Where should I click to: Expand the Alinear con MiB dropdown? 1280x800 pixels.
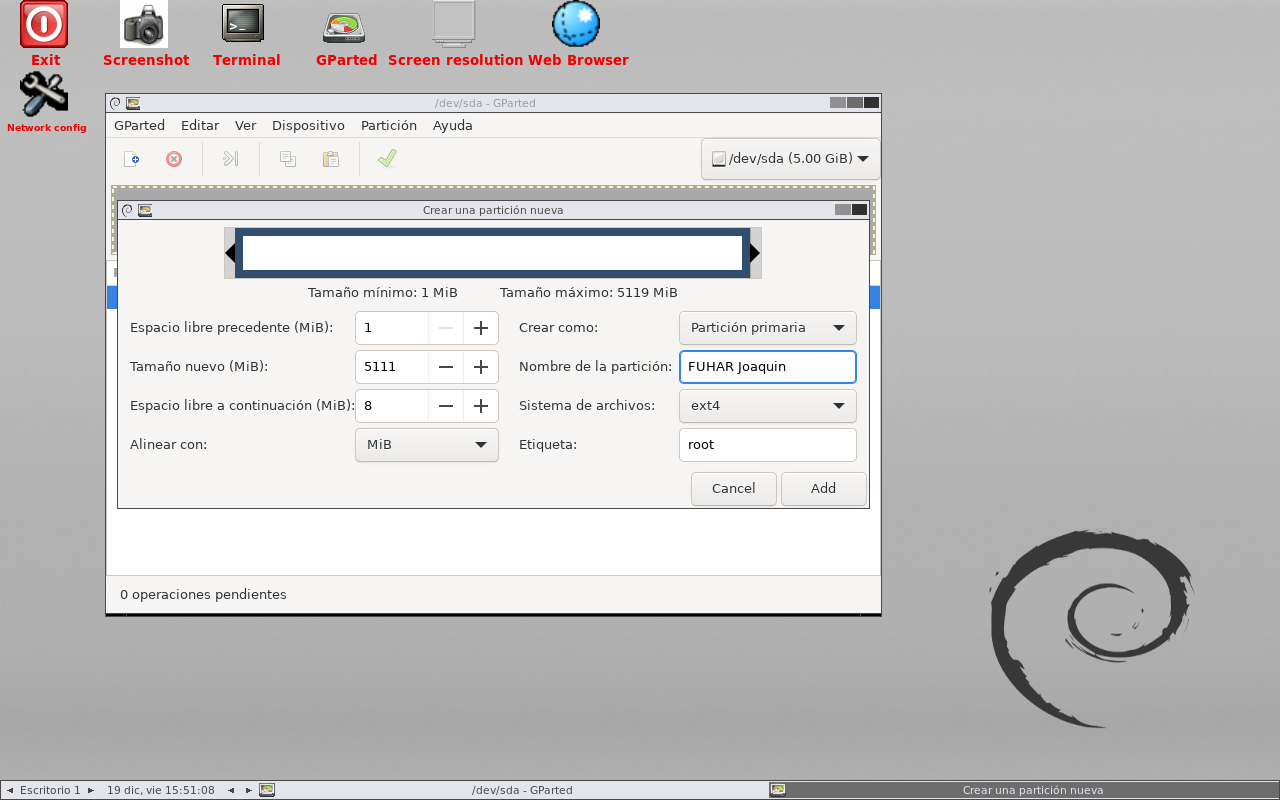[426, 445]
